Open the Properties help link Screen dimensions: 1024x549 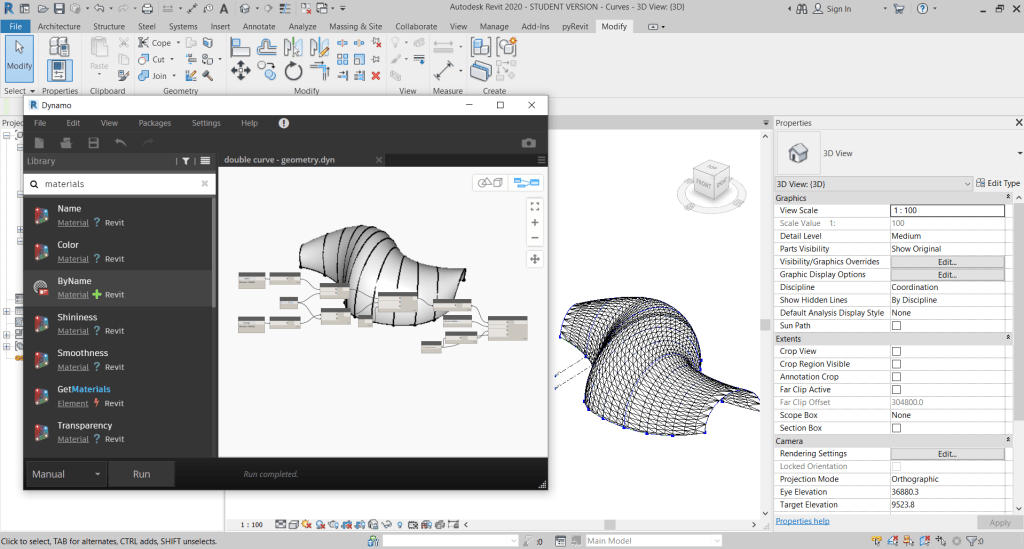[802, 521]
